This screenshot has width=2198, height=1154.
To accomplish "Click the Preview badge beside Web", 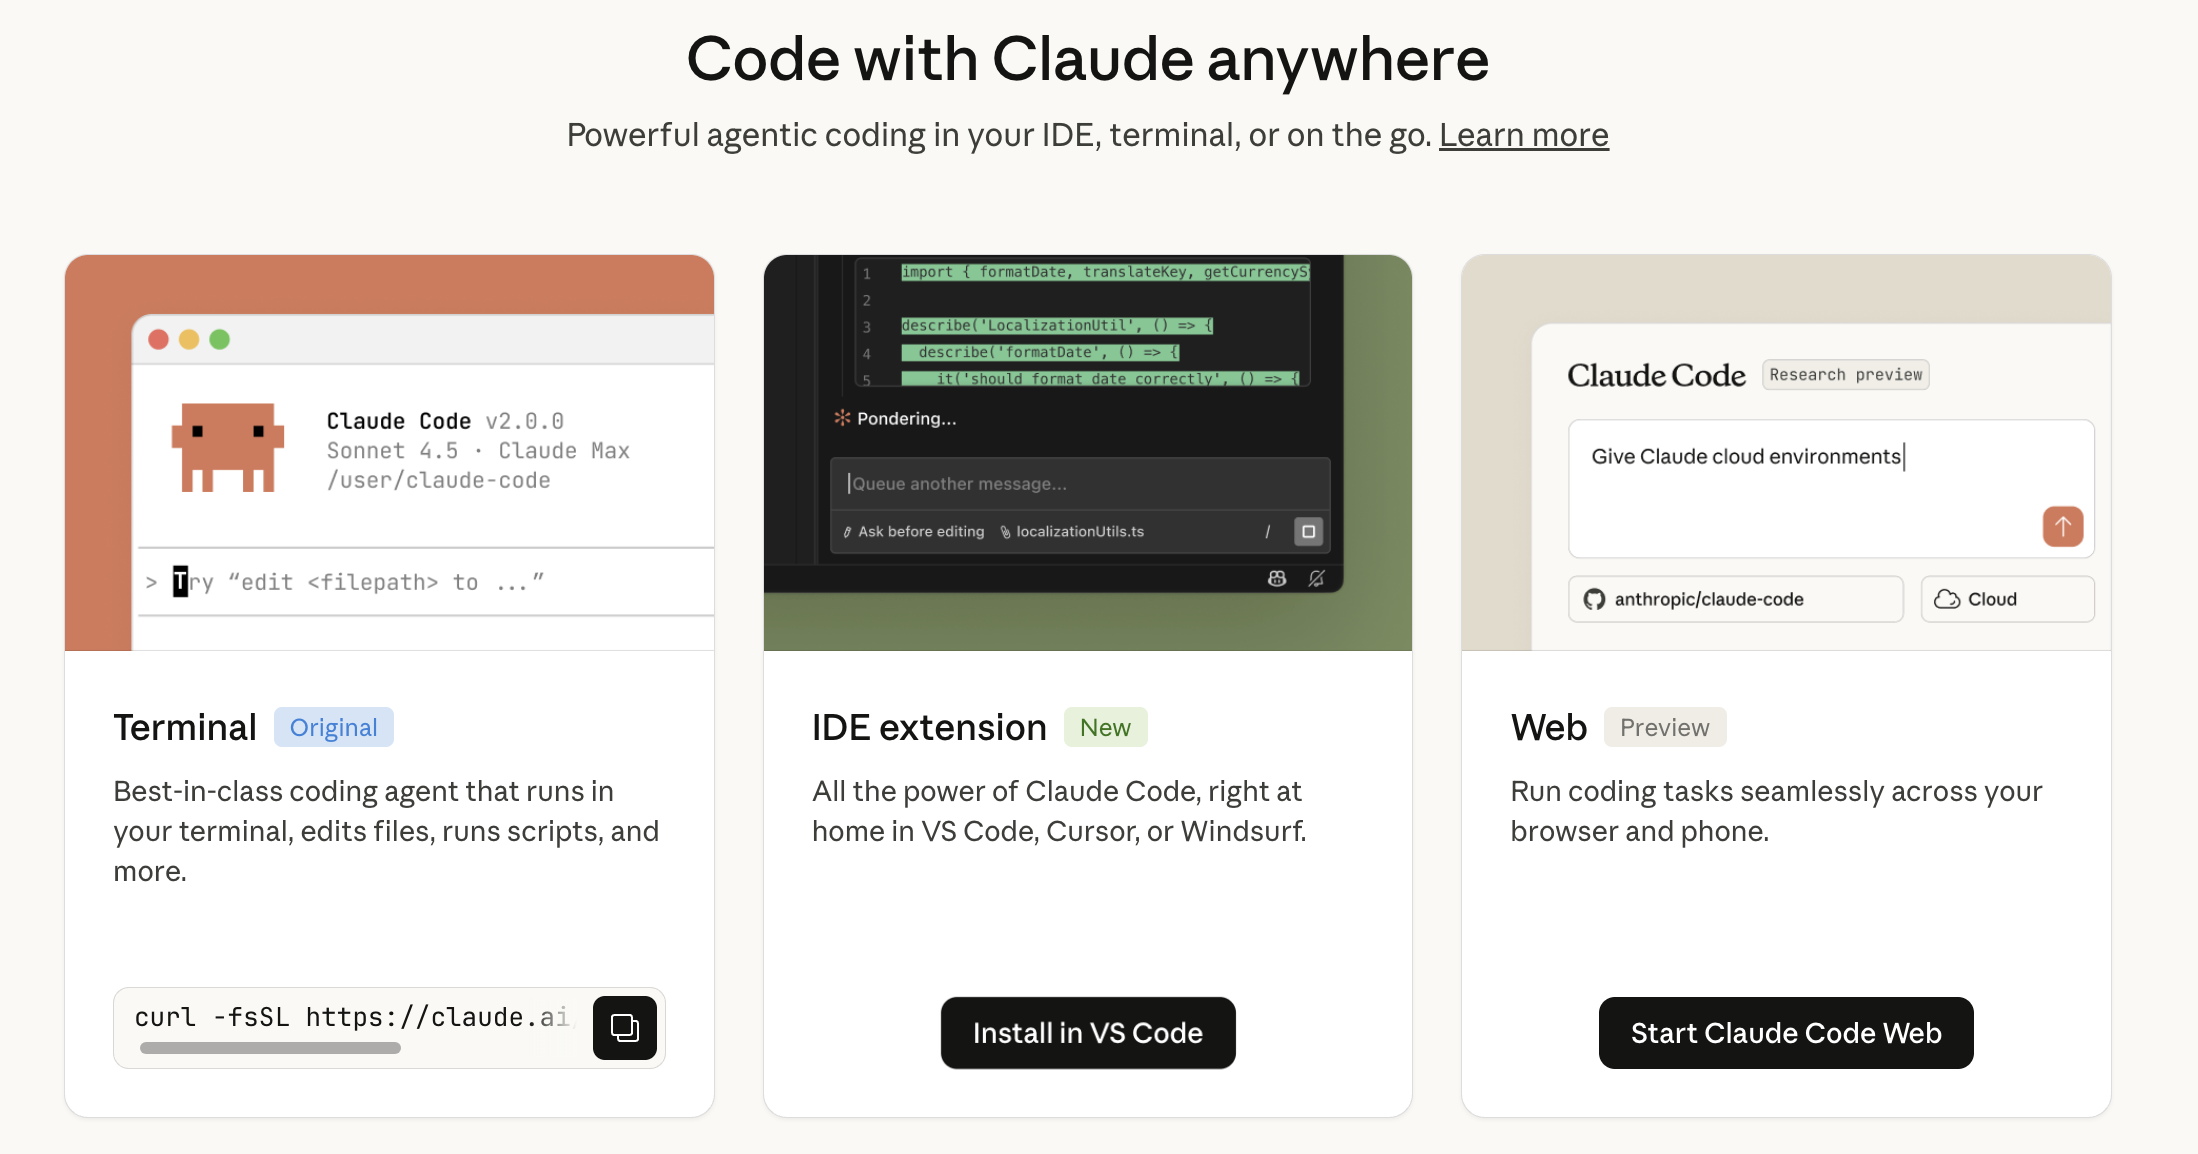I will (1665, 727).
